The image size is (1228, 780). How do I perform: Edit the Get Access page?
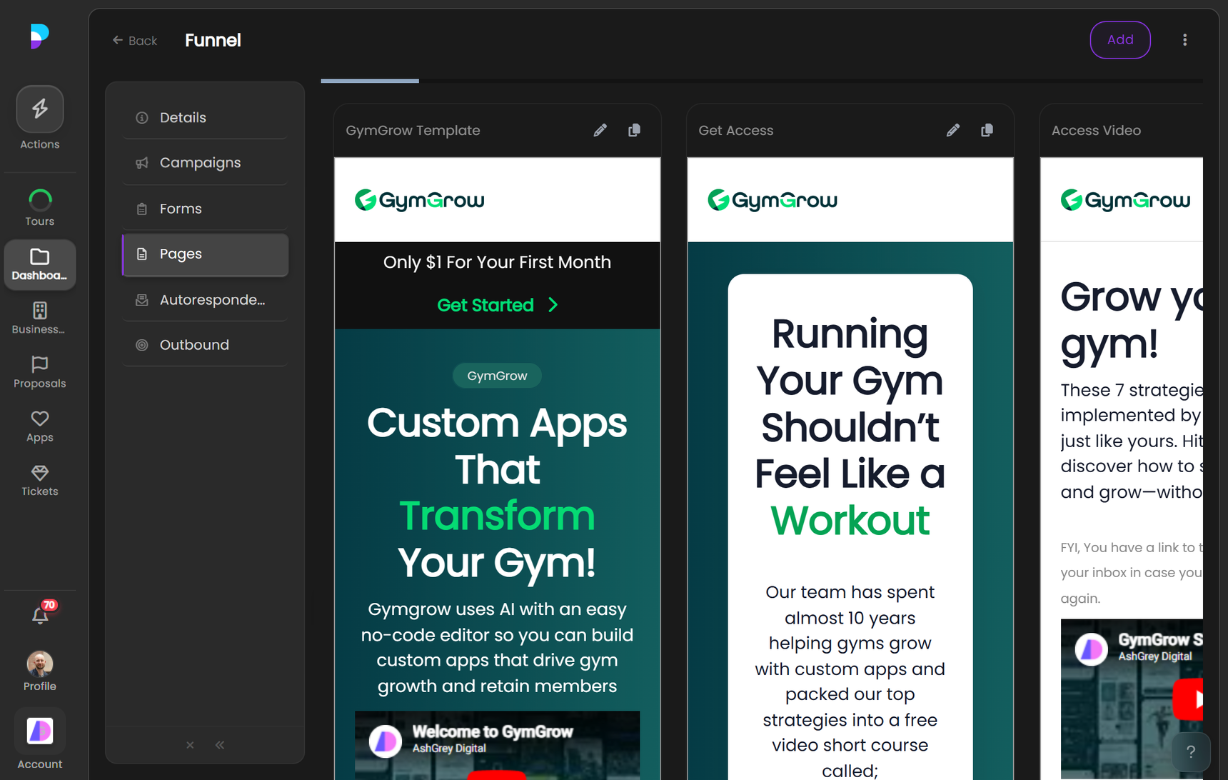[953, 130]
